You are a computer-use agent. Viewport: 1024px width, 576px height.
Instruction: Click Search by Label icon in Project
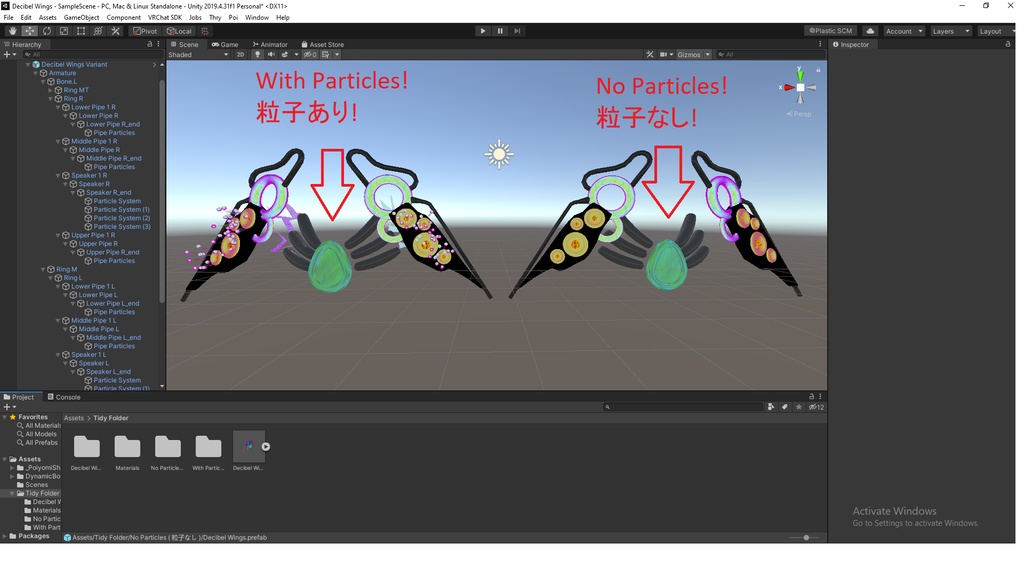(x=784, y=407)
